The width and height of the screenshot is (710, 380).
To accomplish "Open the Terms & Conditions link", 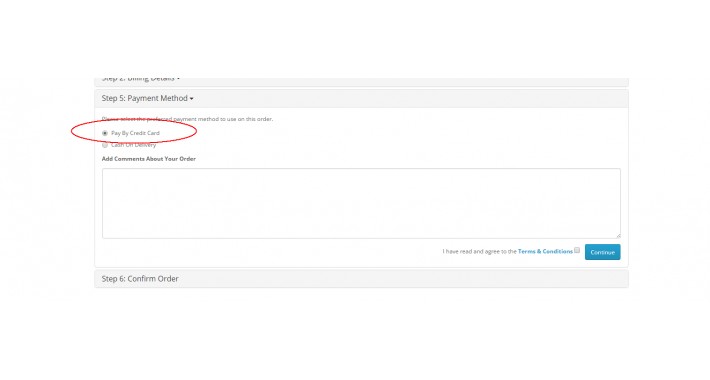I will tap(545, 251).
